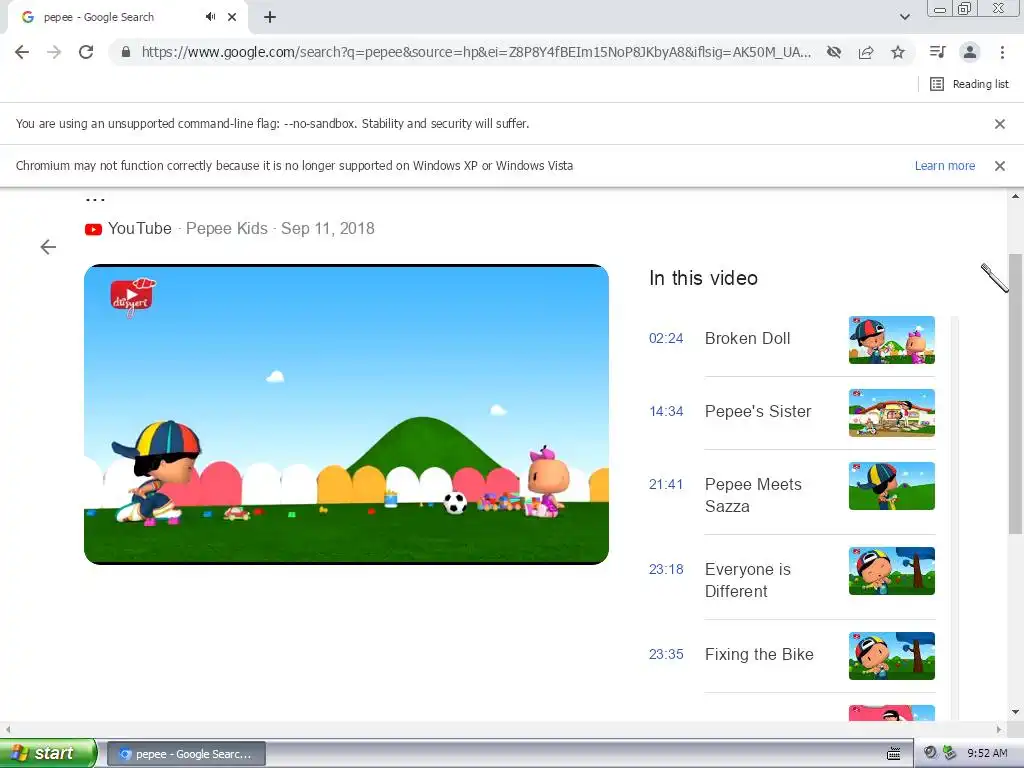Jump to 23:18 timestamp
This screenshot has width=1024, height=768.
click(665, 569)
